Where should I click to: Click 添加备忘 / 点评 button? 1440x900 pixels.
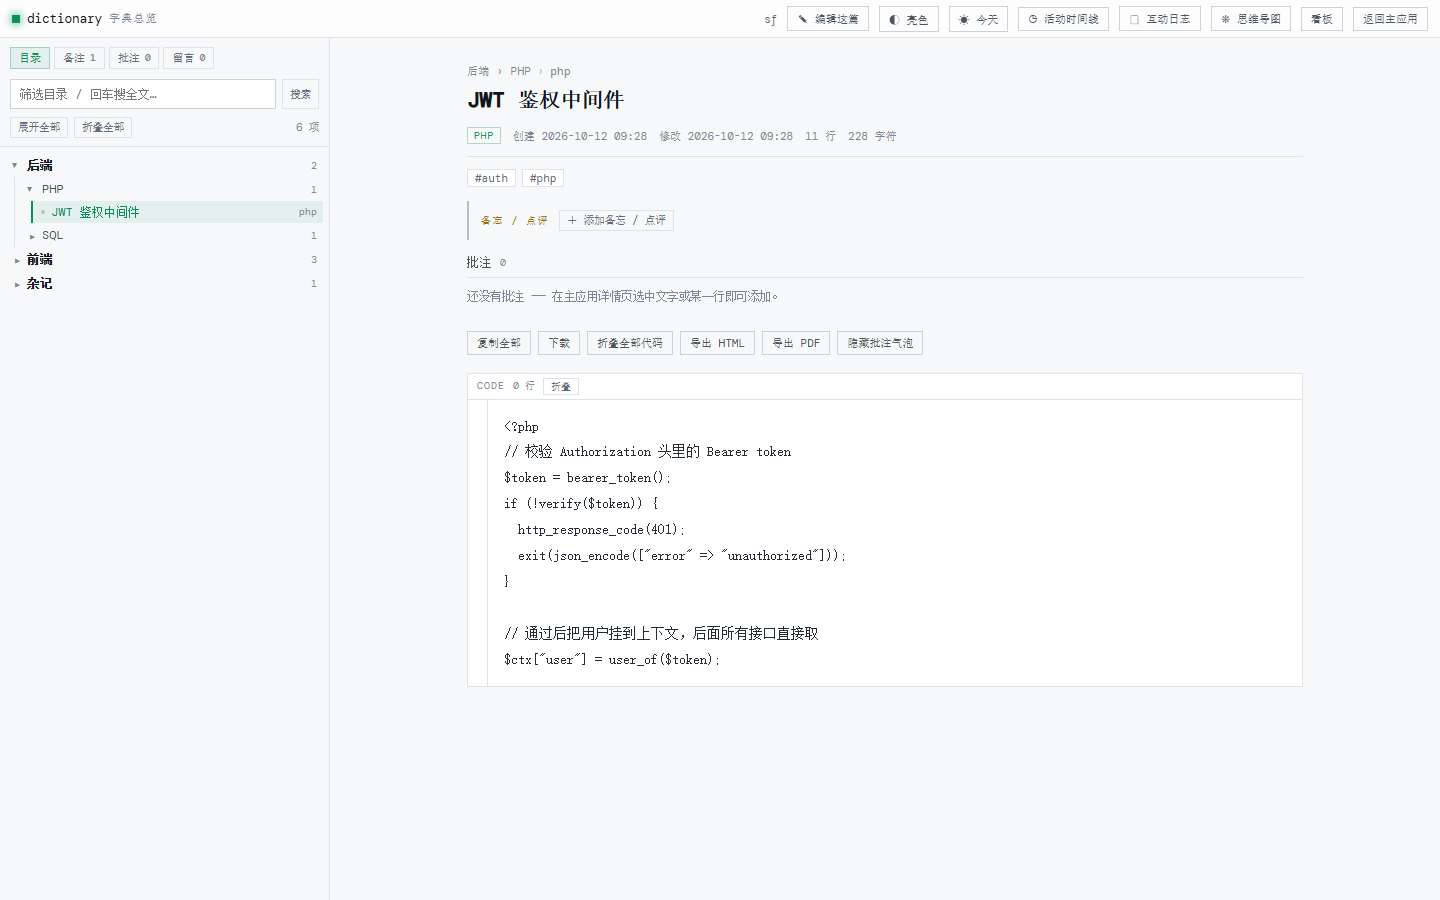(x=616, y=220)
